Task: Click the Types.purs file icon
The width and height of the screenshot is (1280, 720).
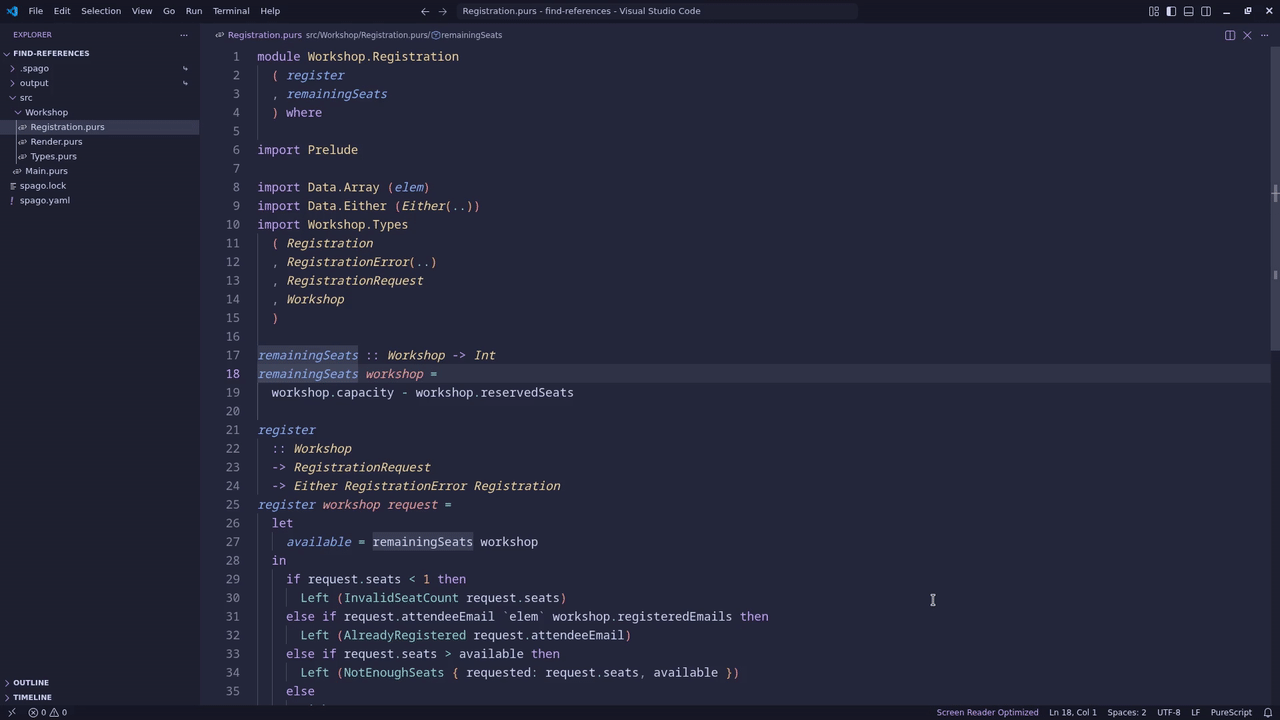Action: click(x=22, y=156)
